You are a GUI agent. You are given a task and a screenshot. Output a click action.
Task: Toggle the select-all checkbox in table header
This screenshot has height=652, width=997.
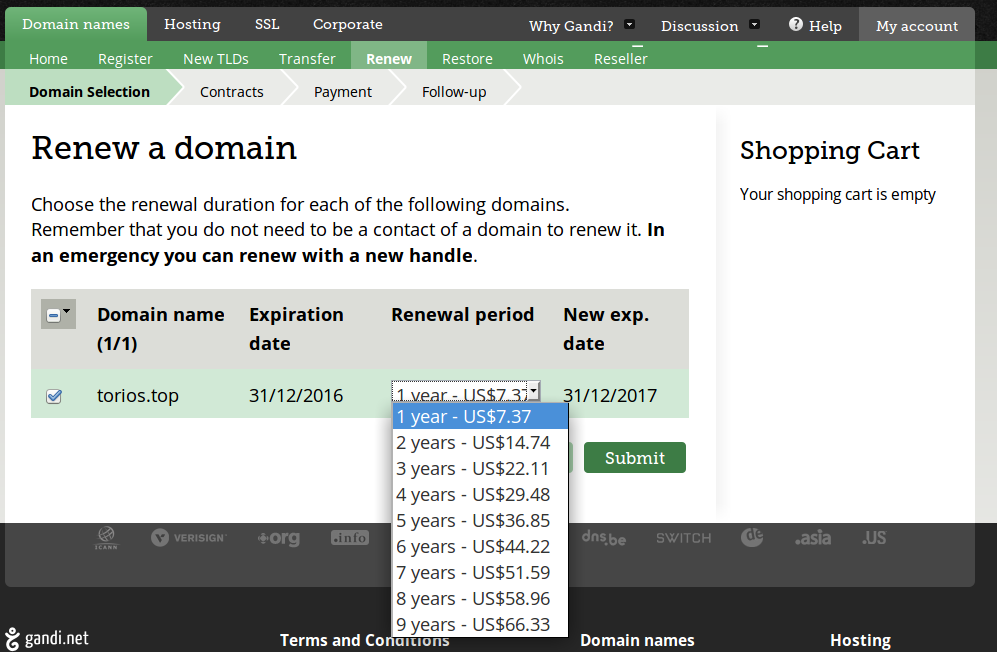(x=54, y=315)
